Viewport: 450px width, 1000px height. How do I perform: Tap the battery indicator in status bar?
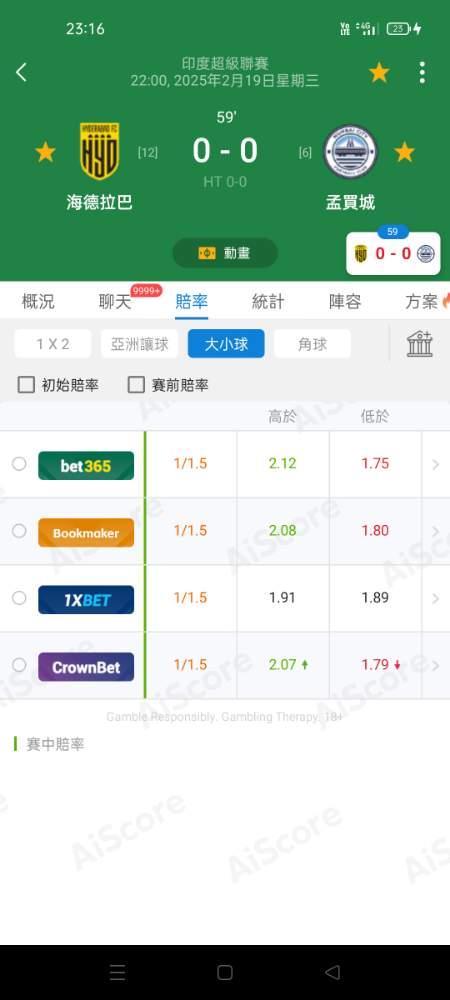pyautogui.click(x=399, y=29)
